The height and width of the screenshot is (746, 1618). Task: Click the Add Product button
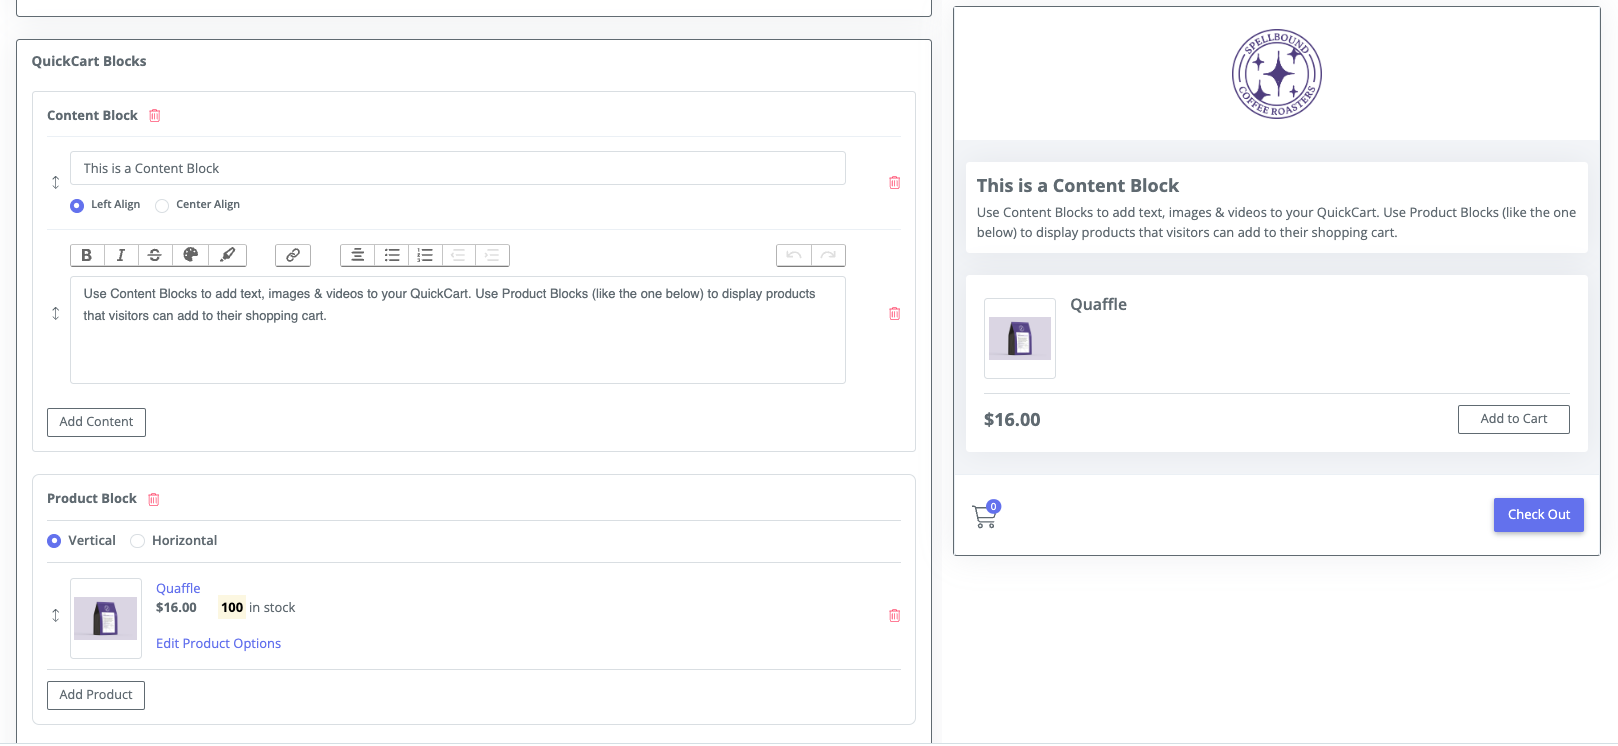[96, 695]
